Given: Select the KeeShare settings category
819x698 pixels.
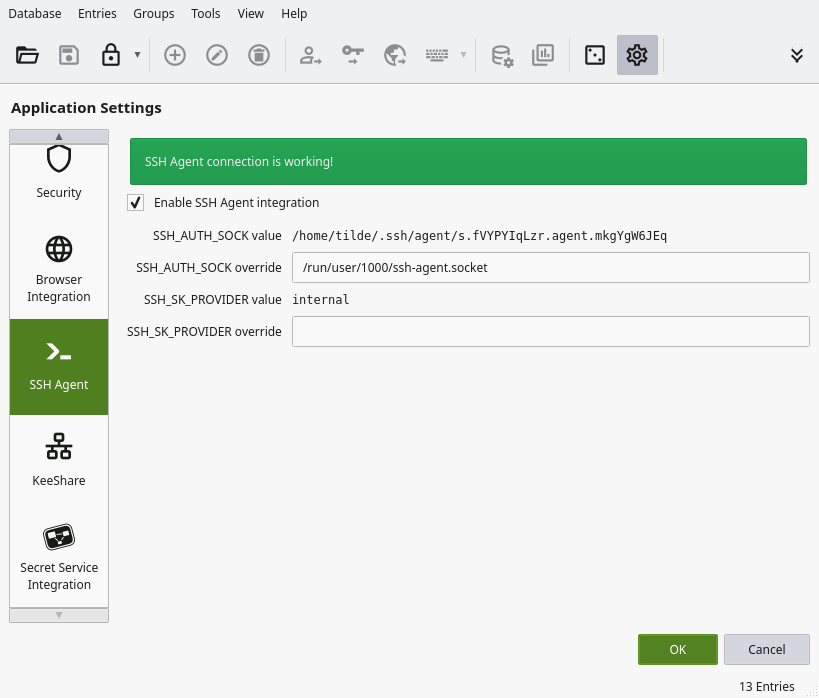Looking at the screenshot, I should [x=59, y=459].
